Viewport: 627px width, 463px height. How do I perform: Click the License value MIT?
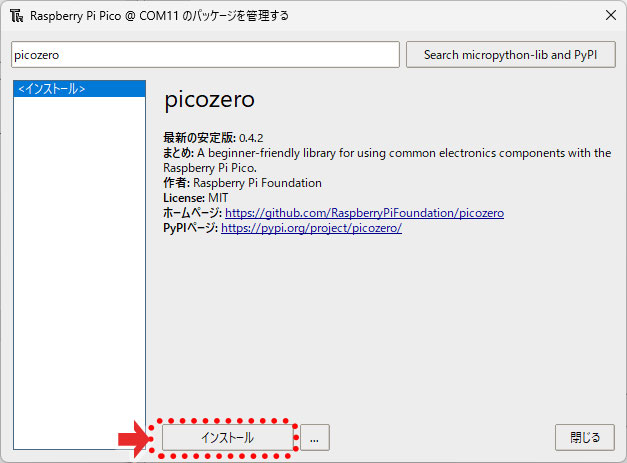click(x=218, y=198)
